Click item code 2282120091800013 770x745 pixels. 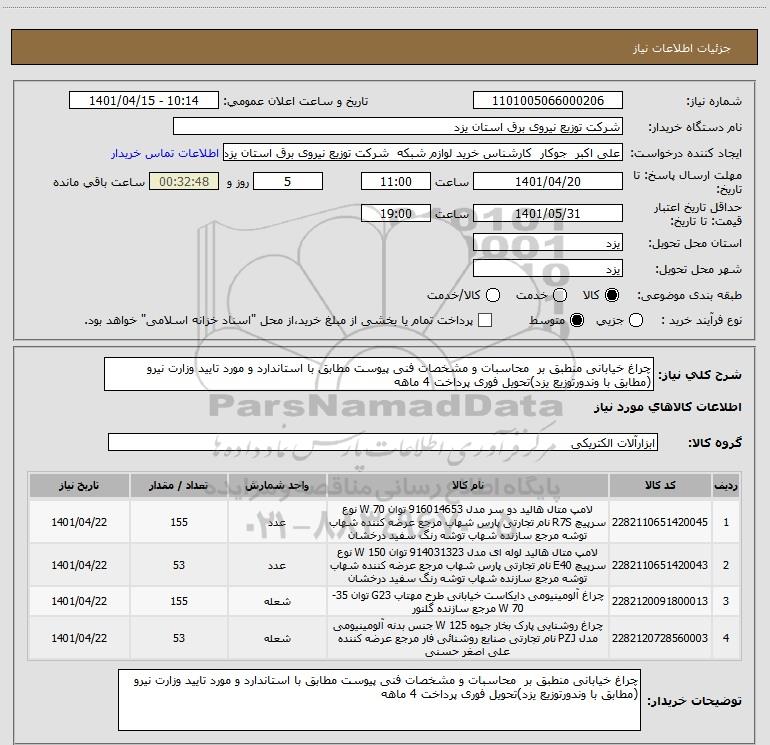click(x=660, y=601)
